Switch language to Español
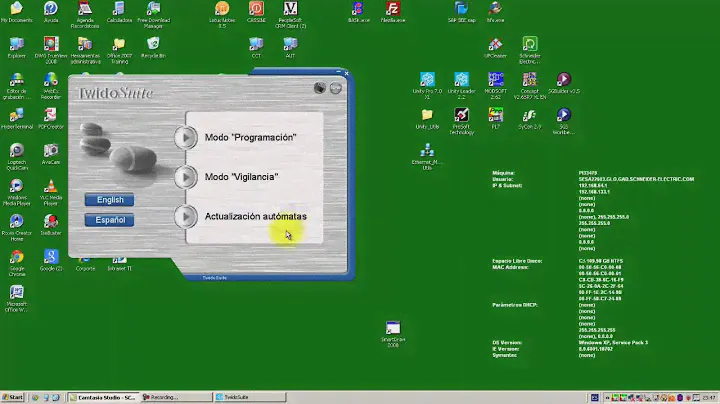The height and width of the screenshot is (404, 720). (x=110, y=220)
